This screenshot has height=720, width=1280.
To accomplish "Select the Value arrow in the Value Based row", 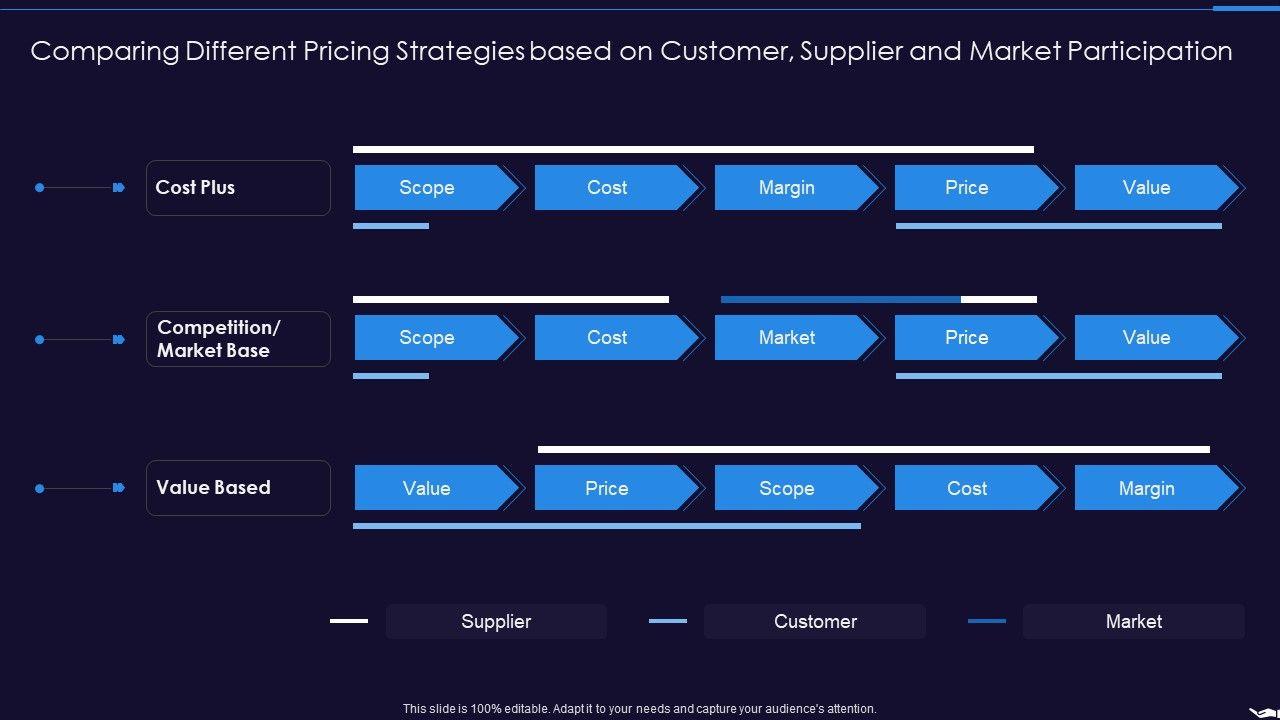I will coord(427,488).
